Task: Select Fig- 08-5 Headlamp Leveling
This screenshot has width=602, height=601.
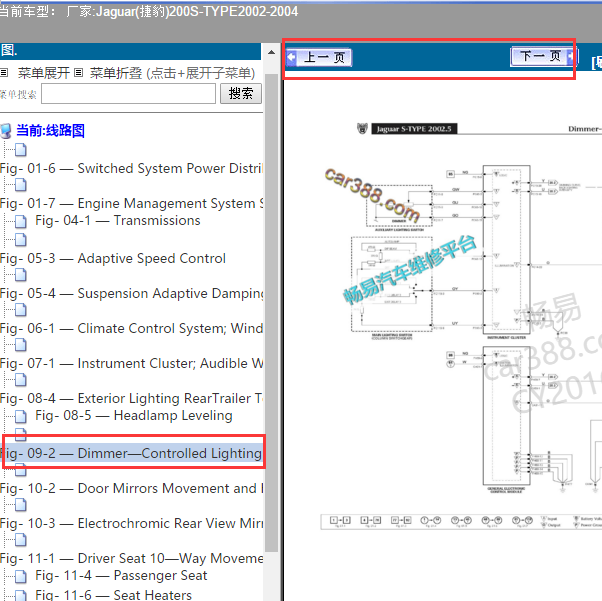Action: pos(134,416)
